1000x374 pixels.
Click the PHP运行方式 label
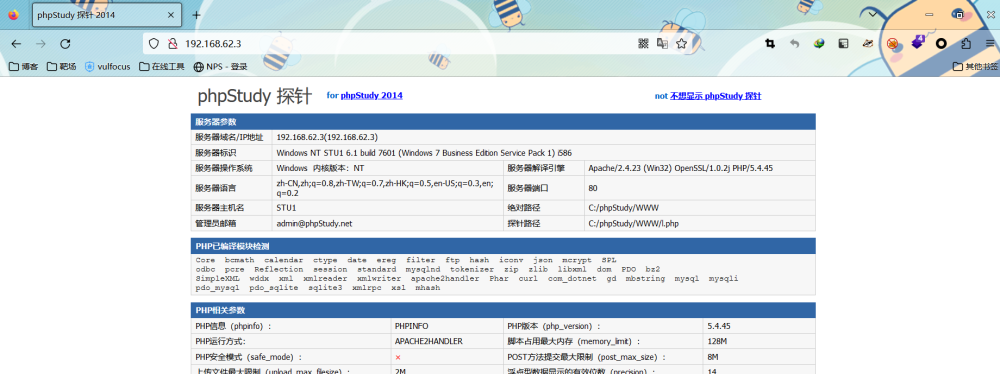point(220,341)
